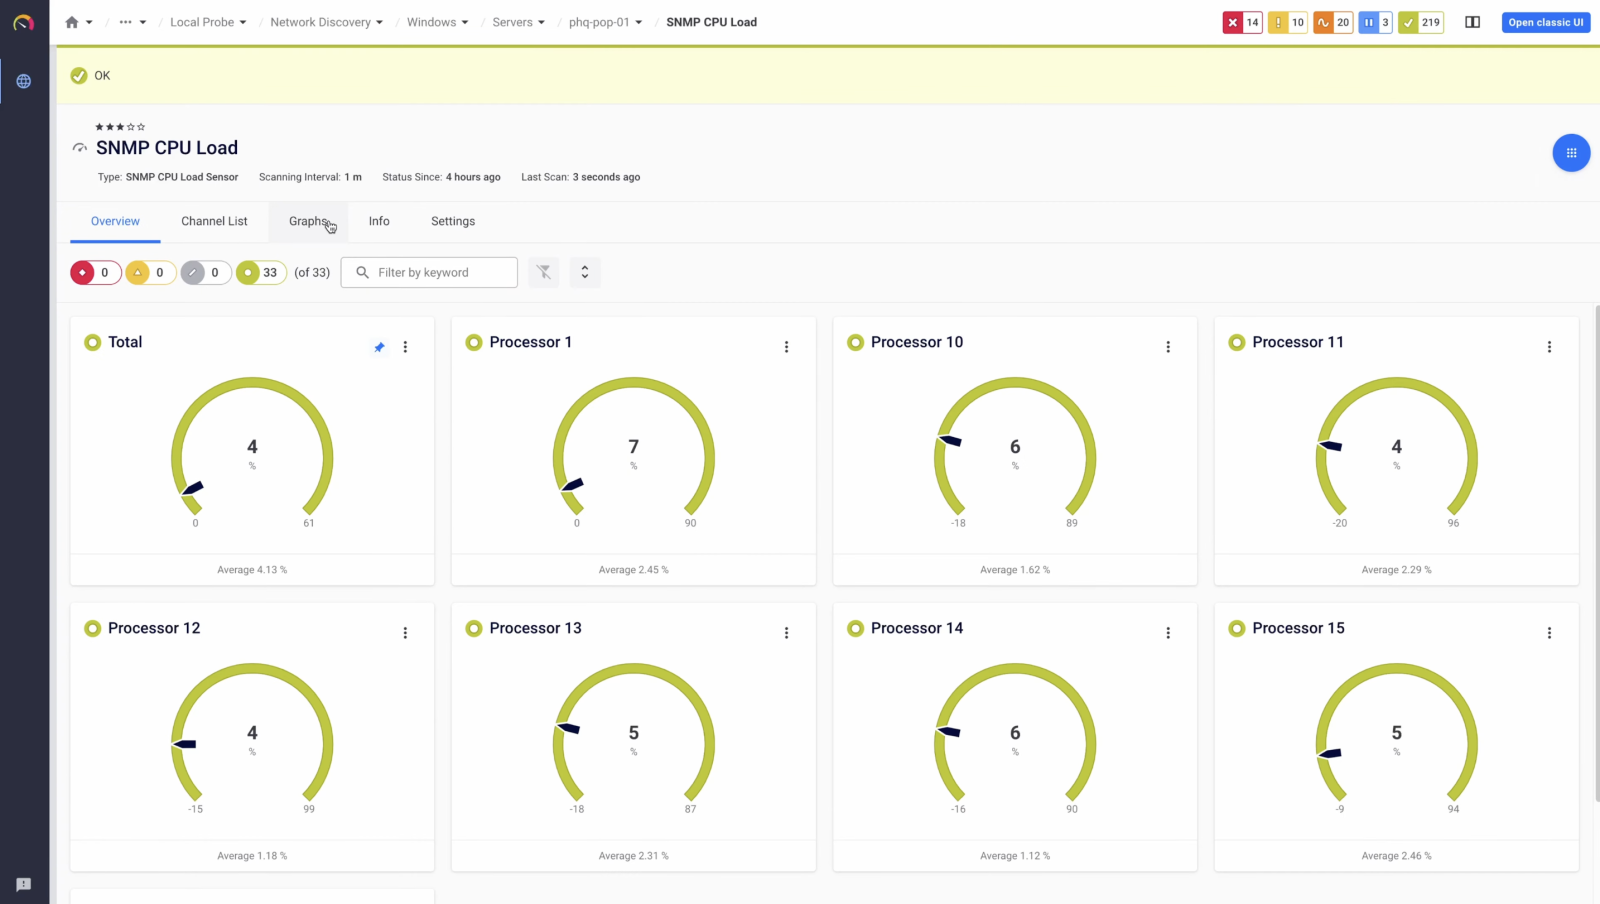
Task: Open Total channel three-dot menu
Action: [405, 347]
